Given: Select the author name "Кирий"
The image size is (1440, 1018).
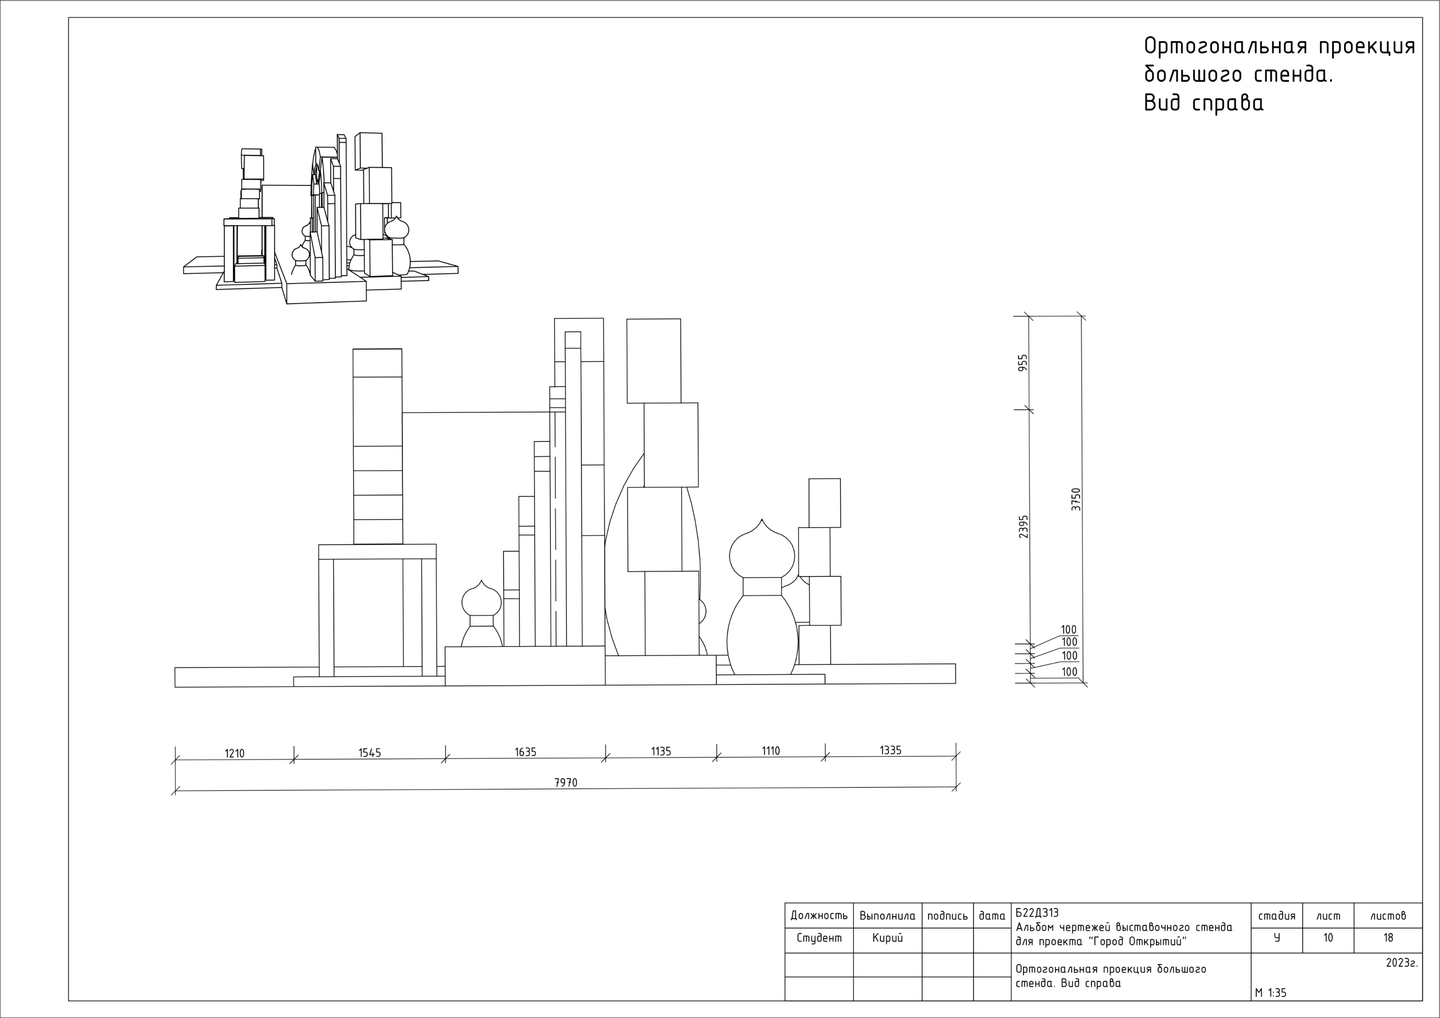Looking at the screenshot, I should [888, 938].
